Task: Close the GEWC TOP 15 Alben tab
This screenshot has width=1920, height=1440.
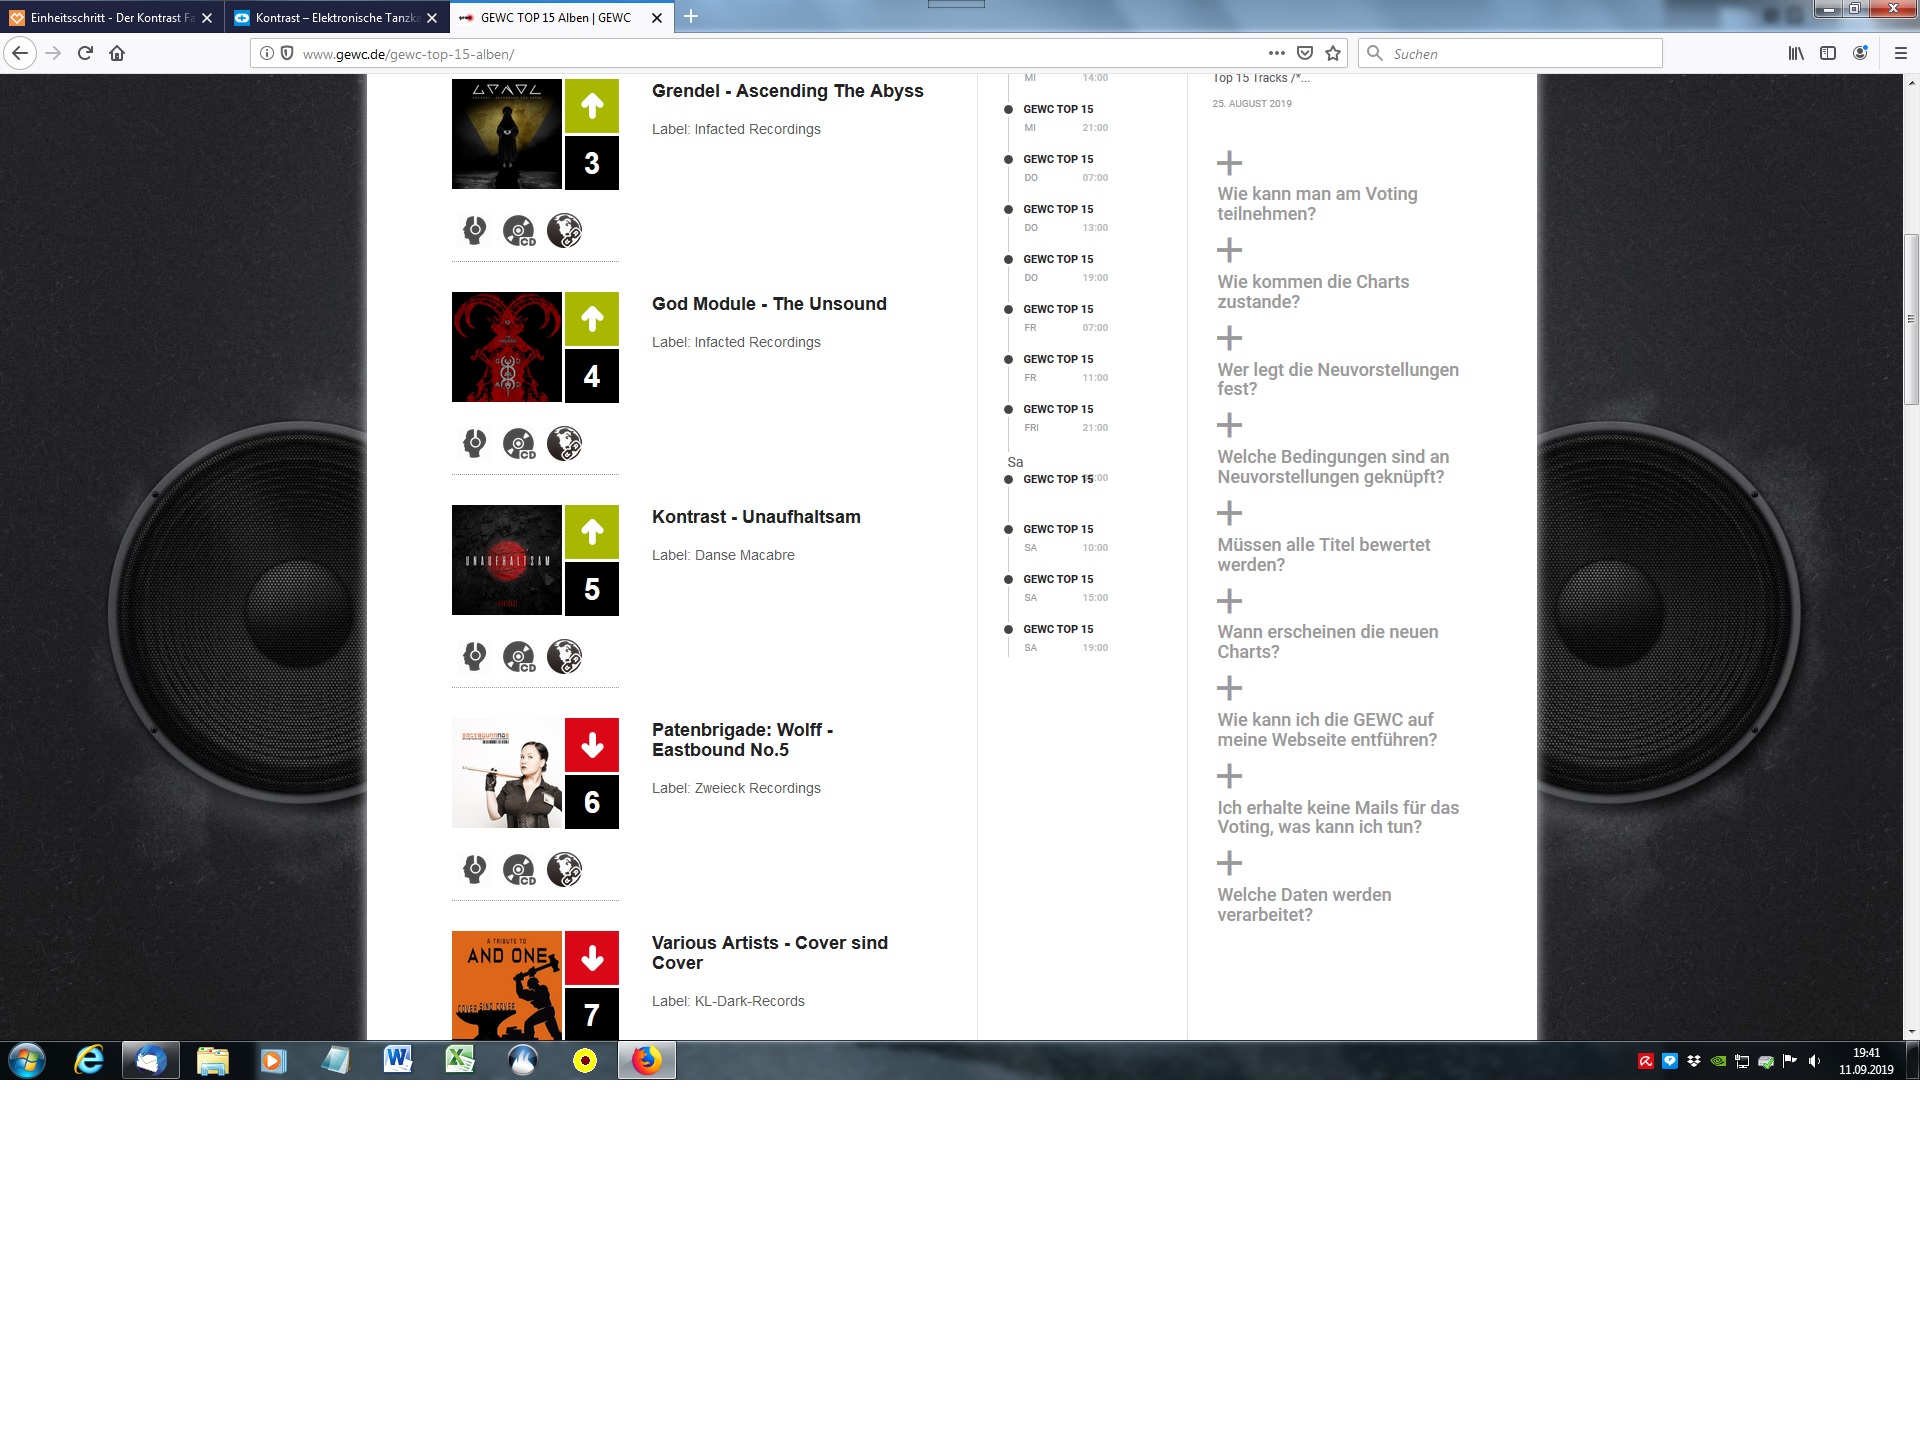Action: (657, 18)
